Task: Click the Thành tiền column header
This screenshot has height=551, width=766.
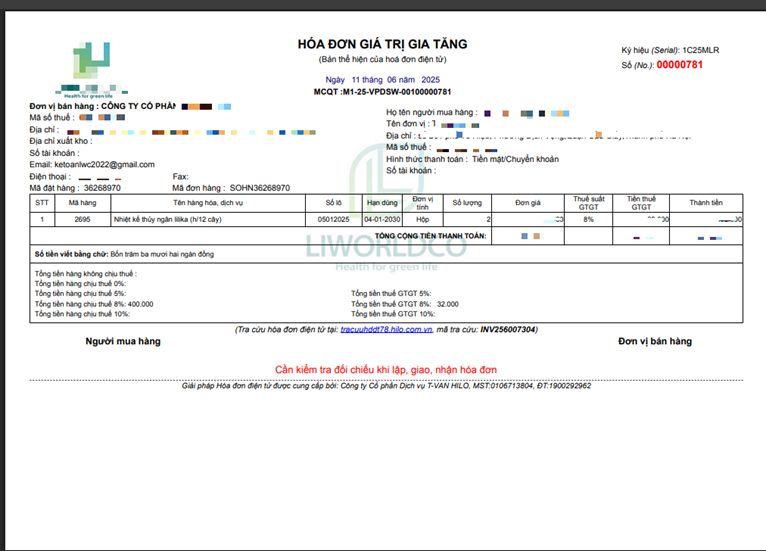Action: pyautogui.click(x=706, y=203)
